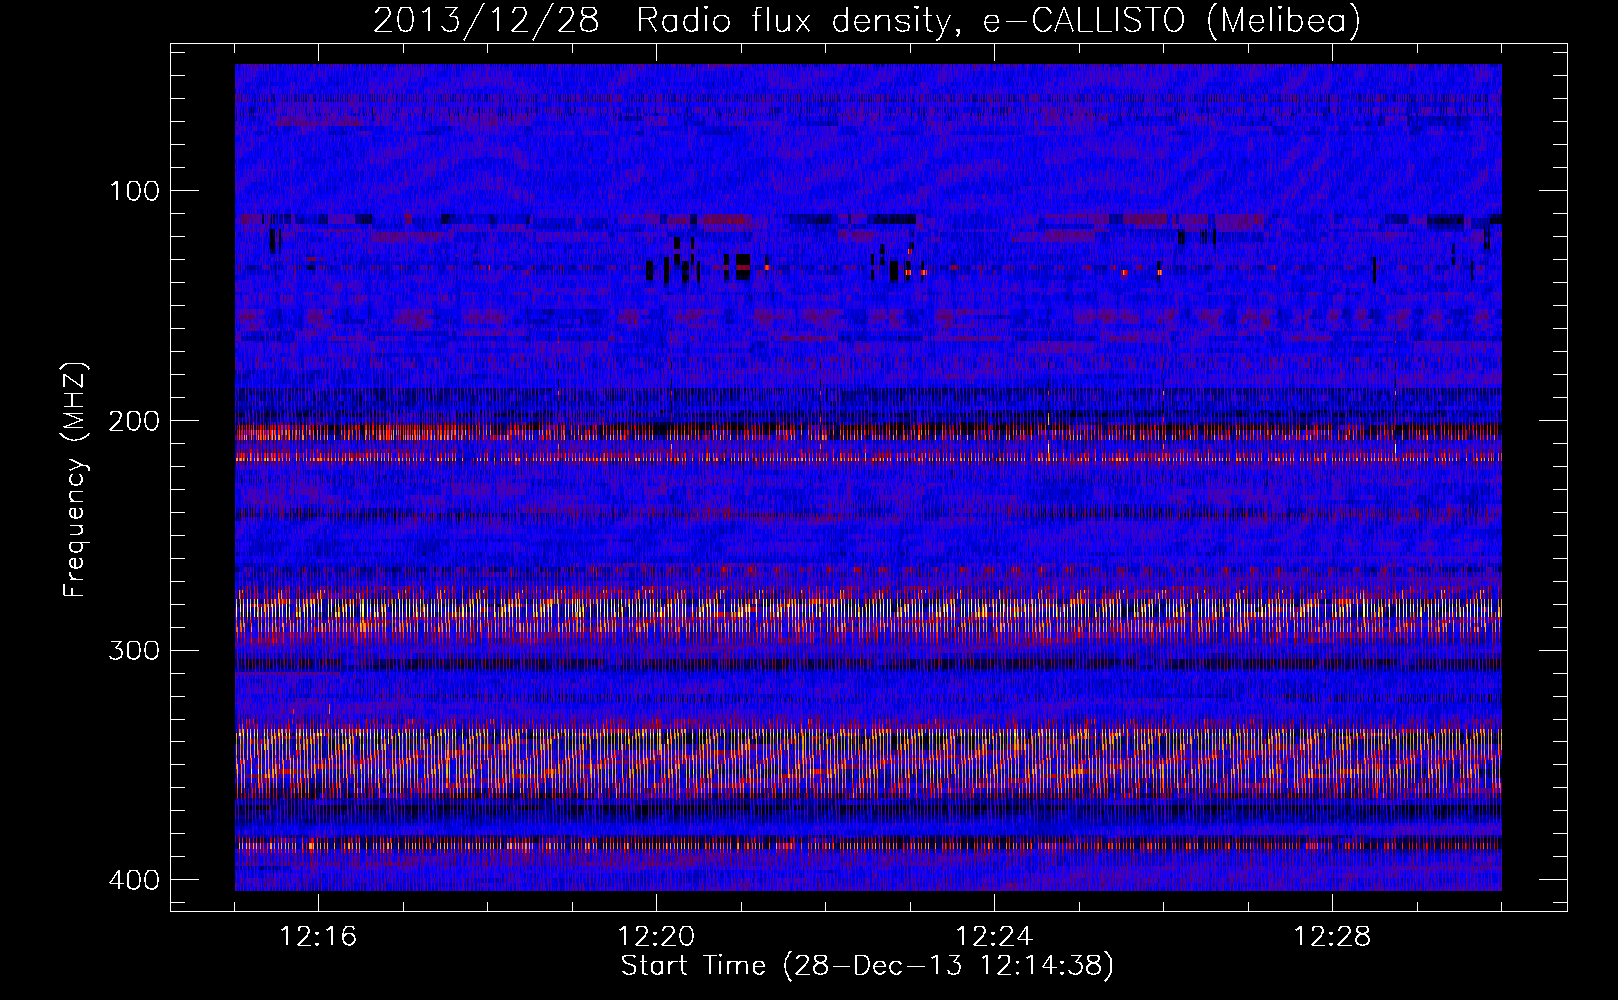Click the 'Start Time (28-Dec-13 12:14:38)' axis label
The width and height of the screenshot is (1618, 1000).
pos(867,966)
